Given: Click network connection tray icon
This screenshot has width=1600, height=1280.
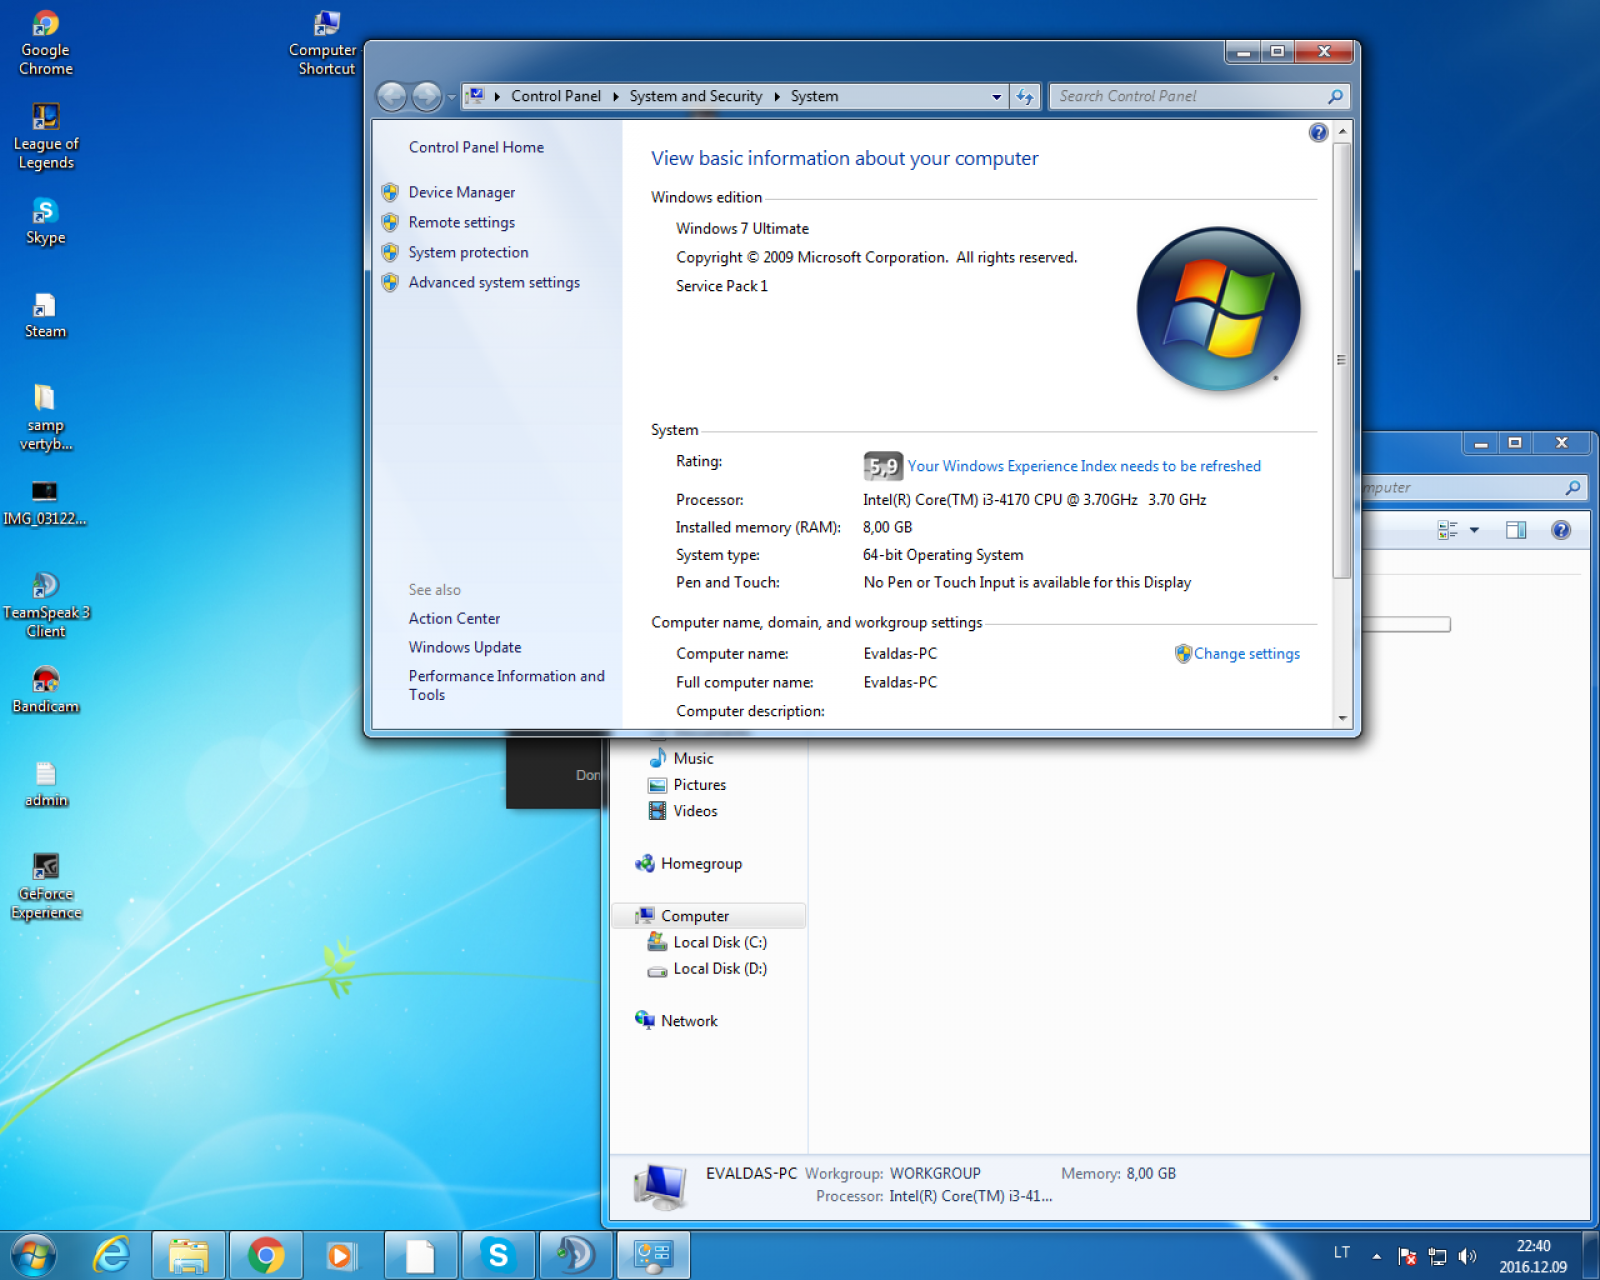Looking at the screenshot, I should click(1437, 1256).
